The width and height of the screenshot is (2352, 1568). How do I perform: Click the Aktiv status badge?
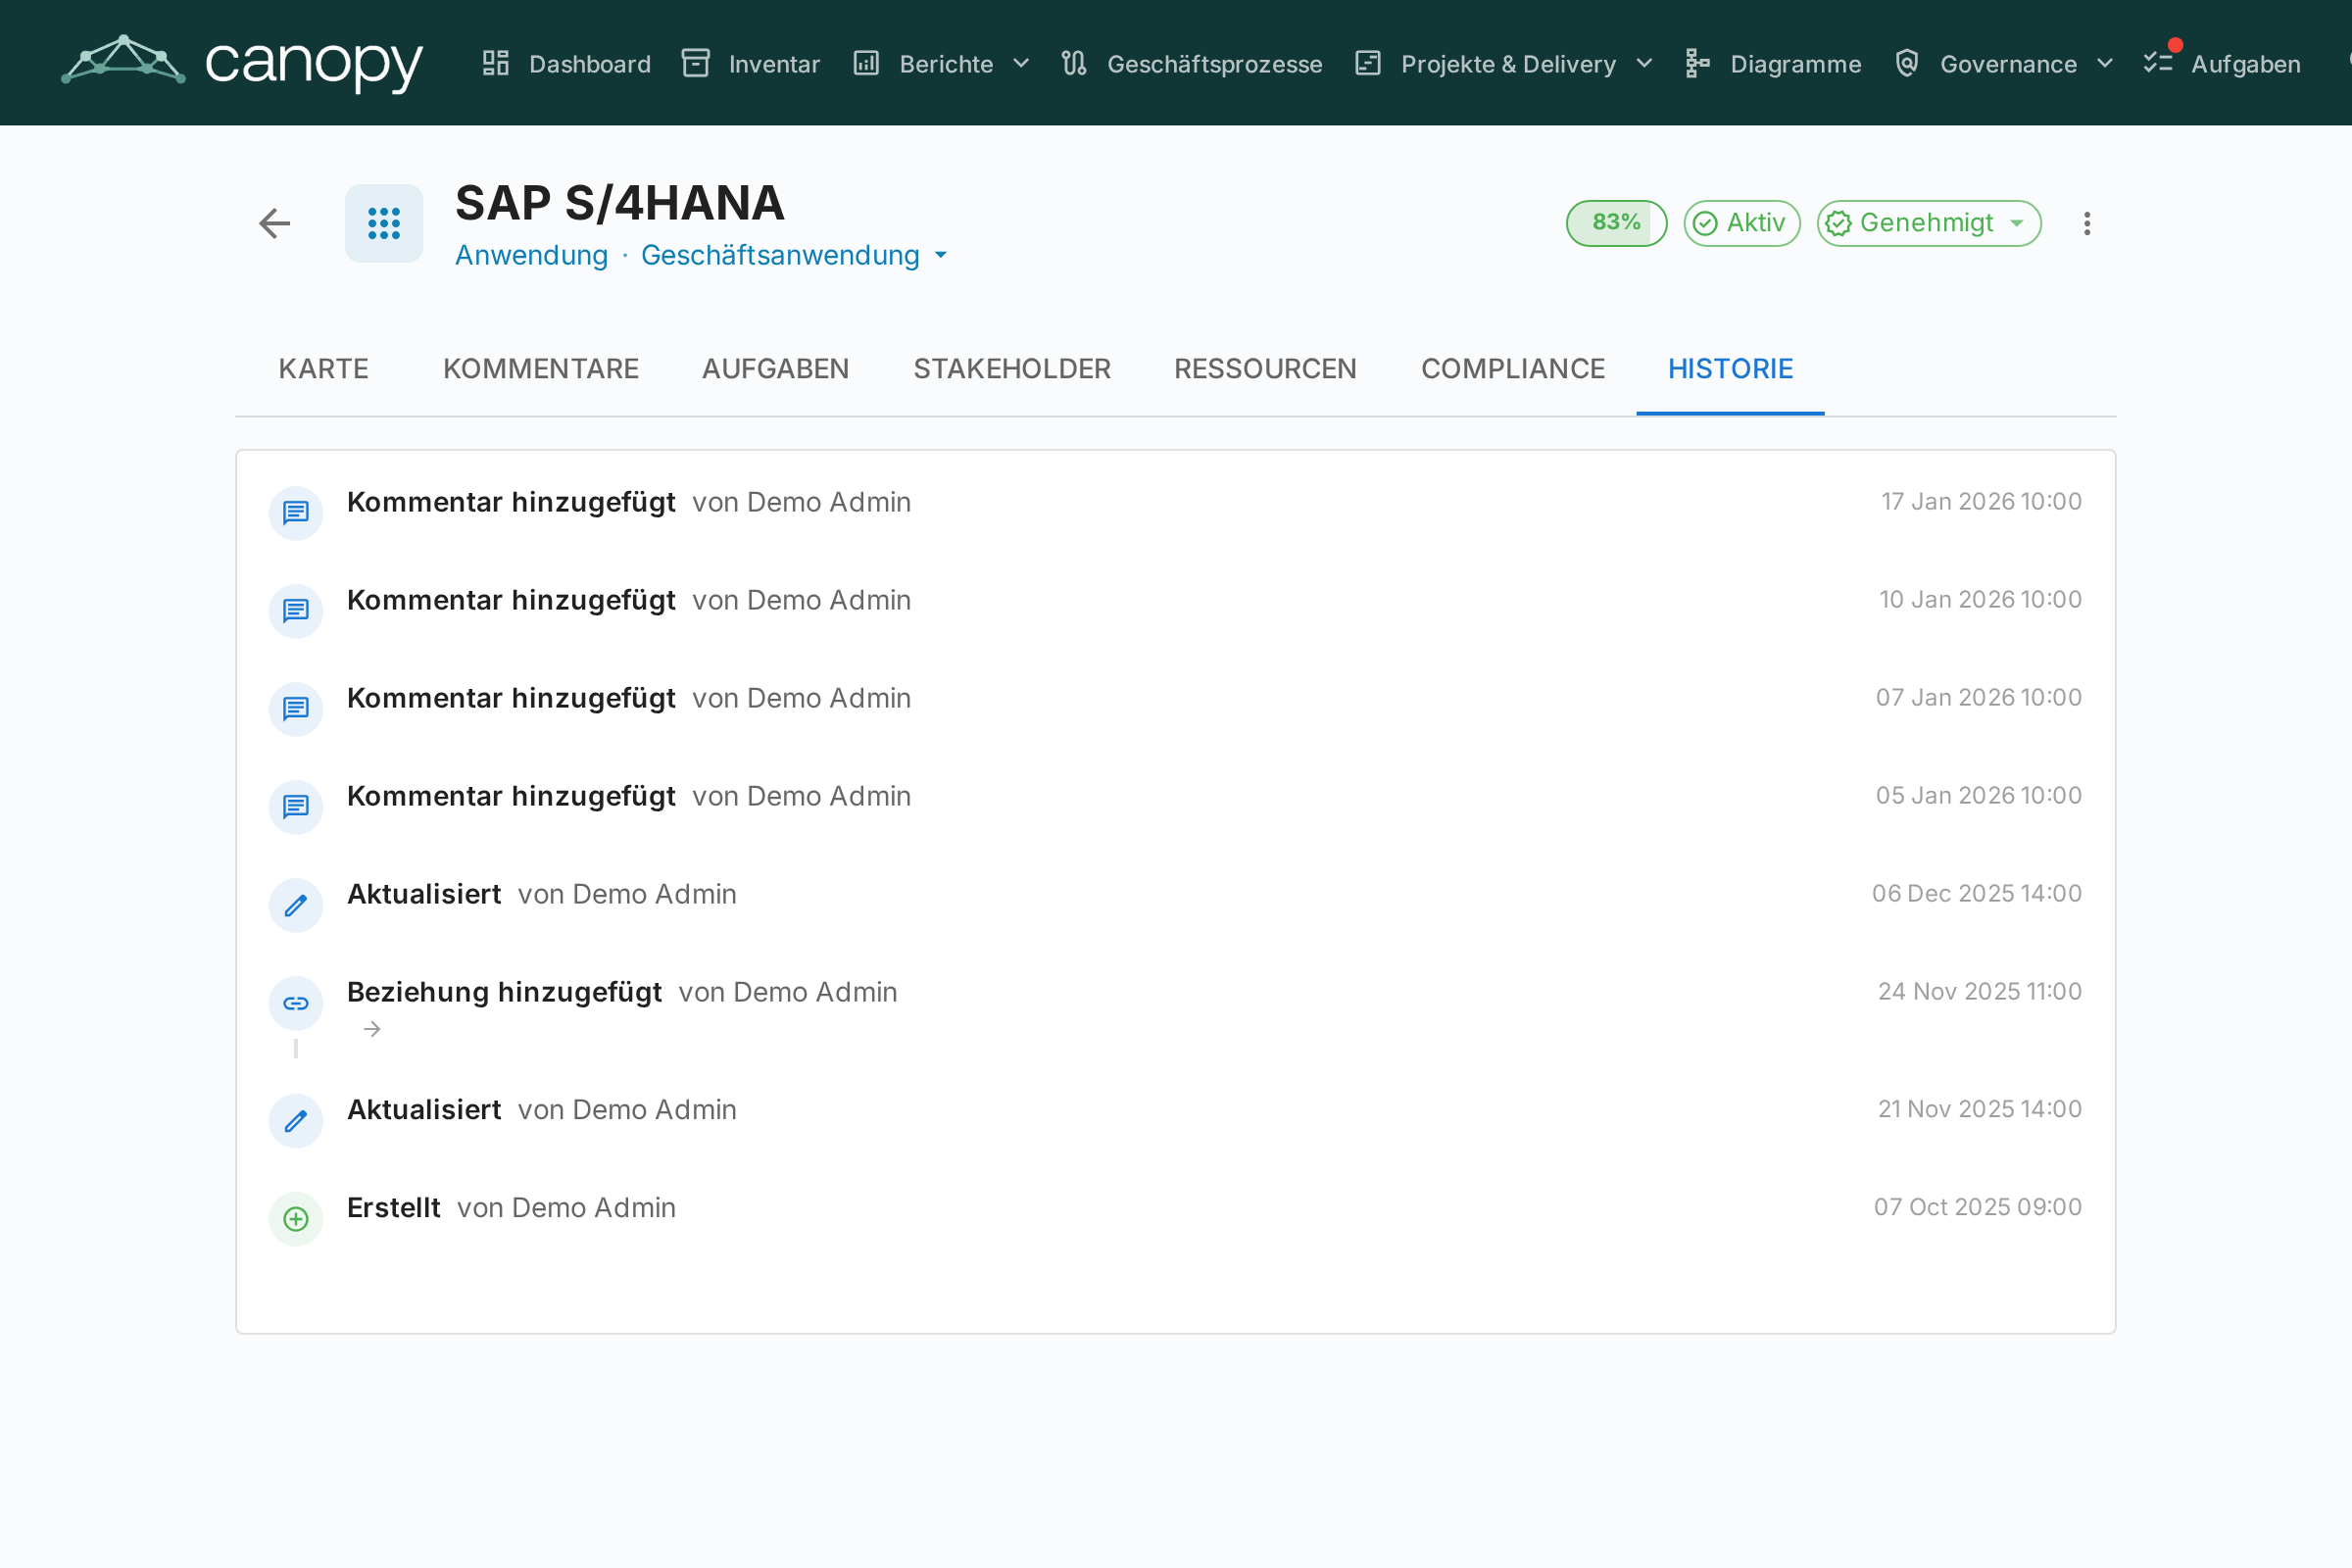pyautogui.click(x=1742, y=223)
